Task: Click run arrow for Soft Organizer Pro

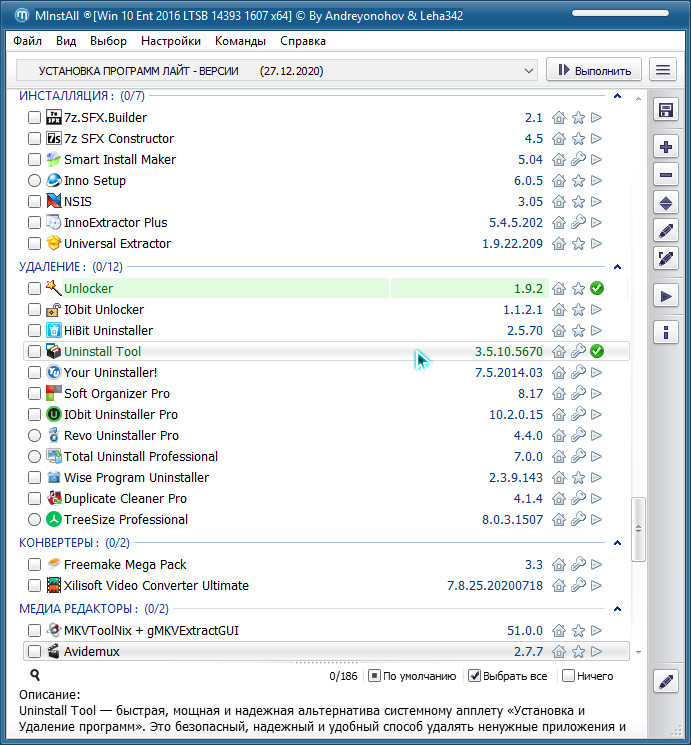Action: [x=596, y=393]
